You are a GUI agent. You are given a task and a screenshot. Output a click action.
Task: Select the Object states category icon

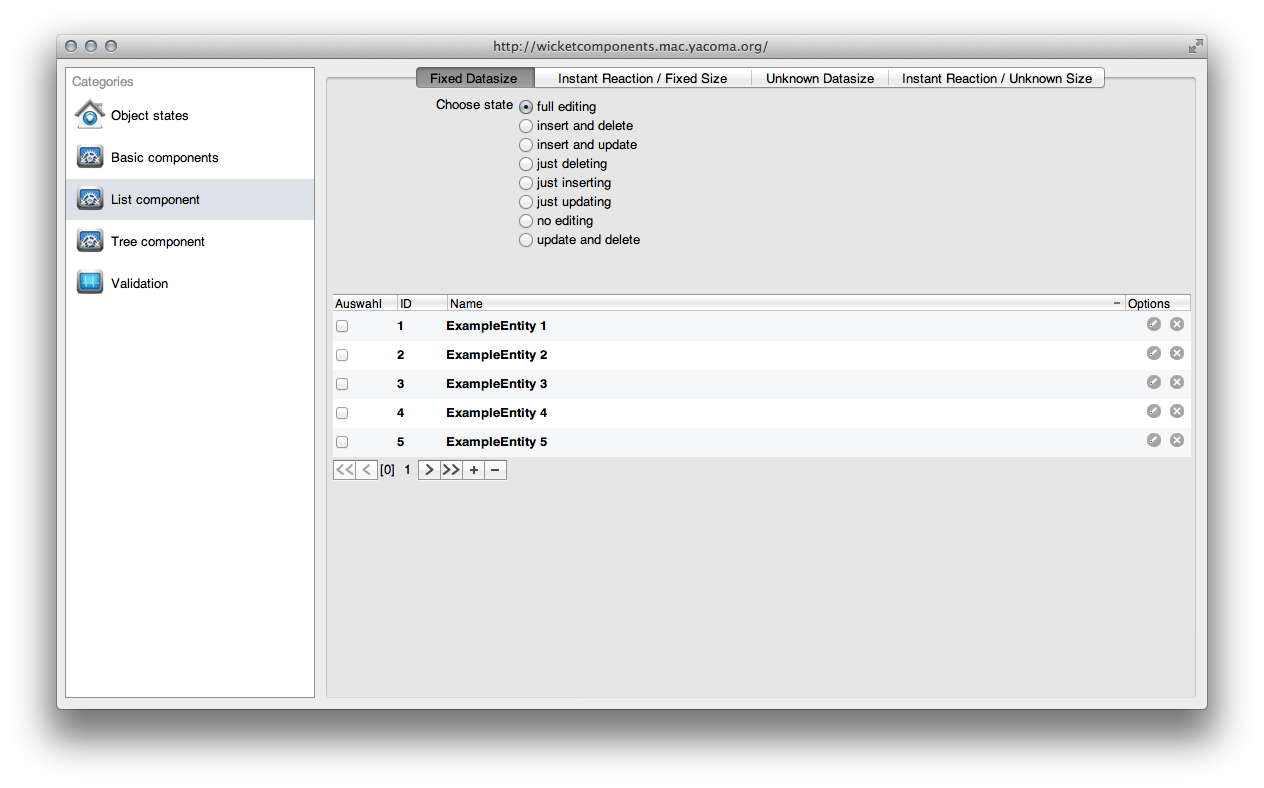(89, 114)
